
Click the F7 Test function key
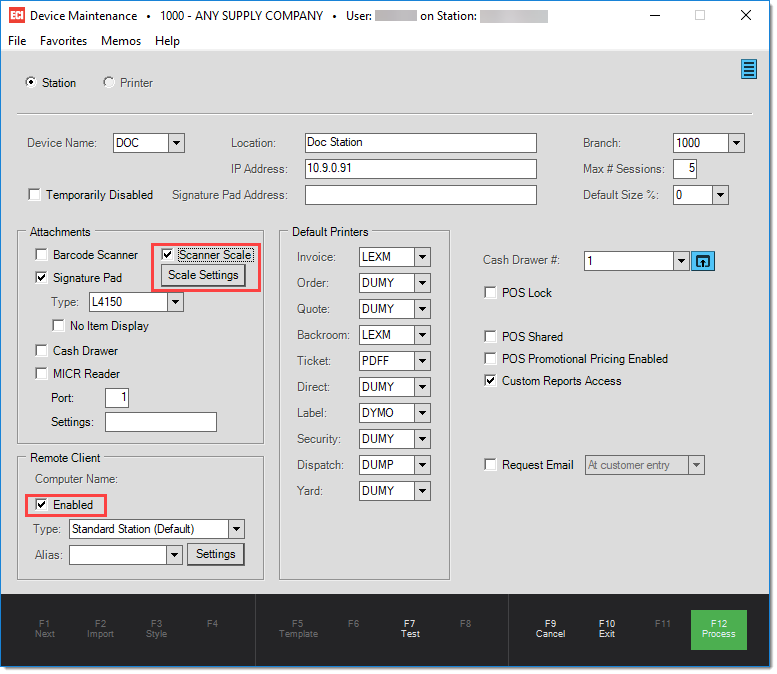[x=412, y=631]
